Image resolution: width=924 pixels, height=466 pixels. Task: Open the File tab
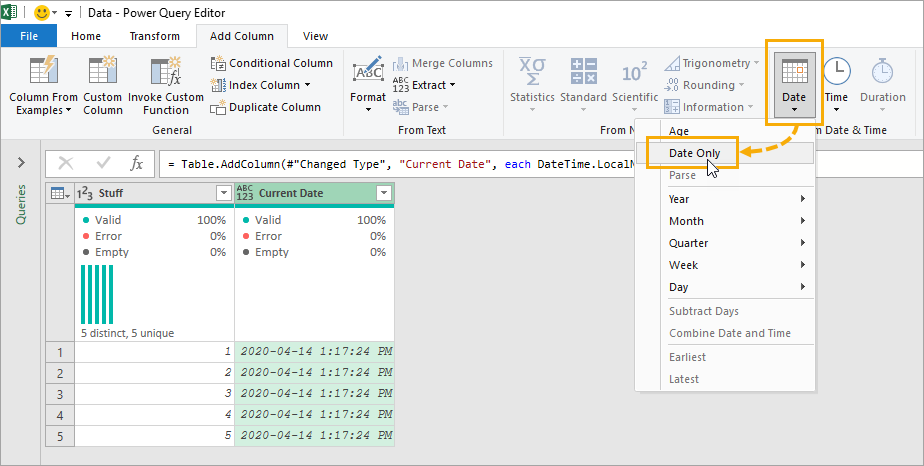(29, 36)
